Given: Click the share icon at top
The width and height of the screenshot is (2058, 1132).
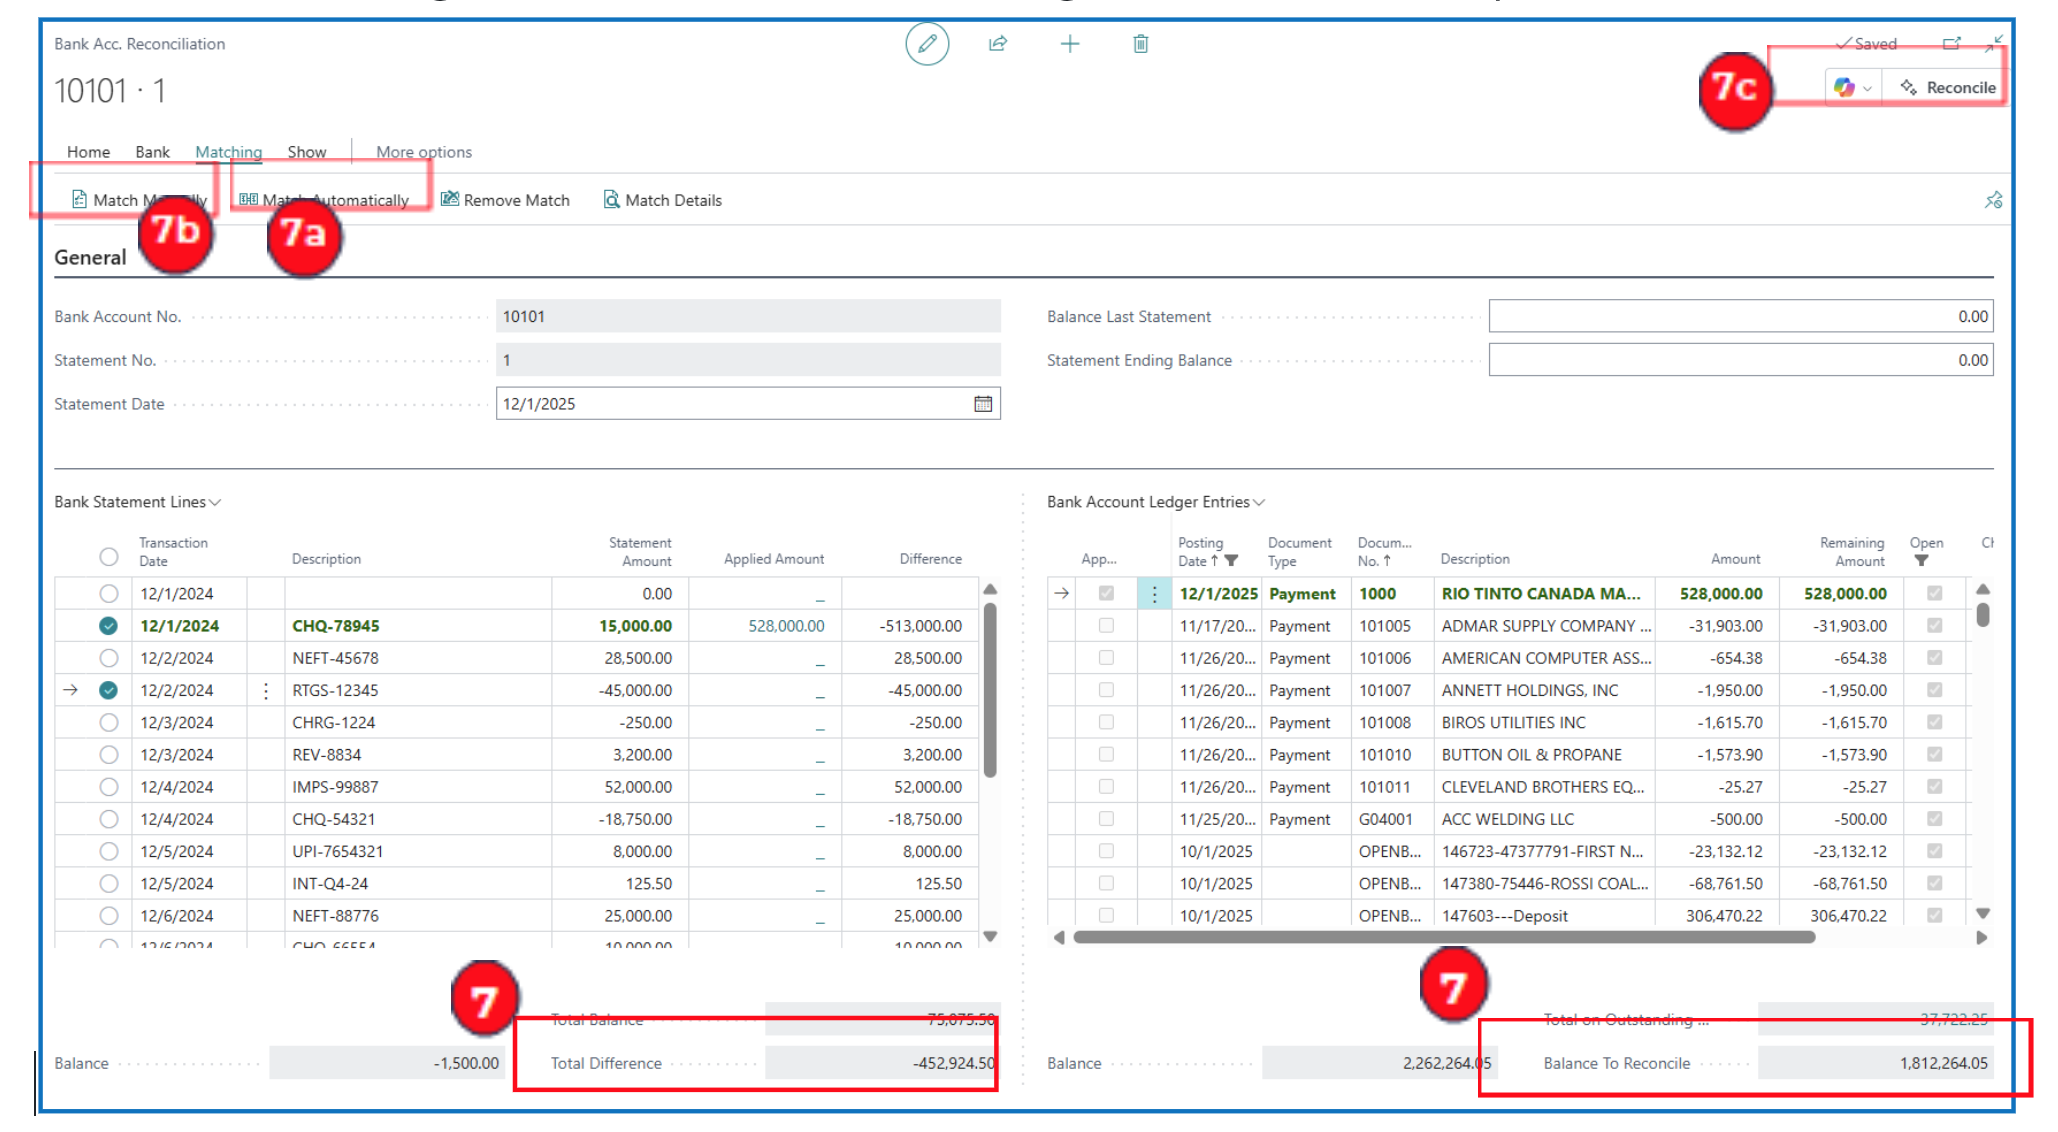Looking at the screenshot, I should pyautogui.click(x=998, y=44).
